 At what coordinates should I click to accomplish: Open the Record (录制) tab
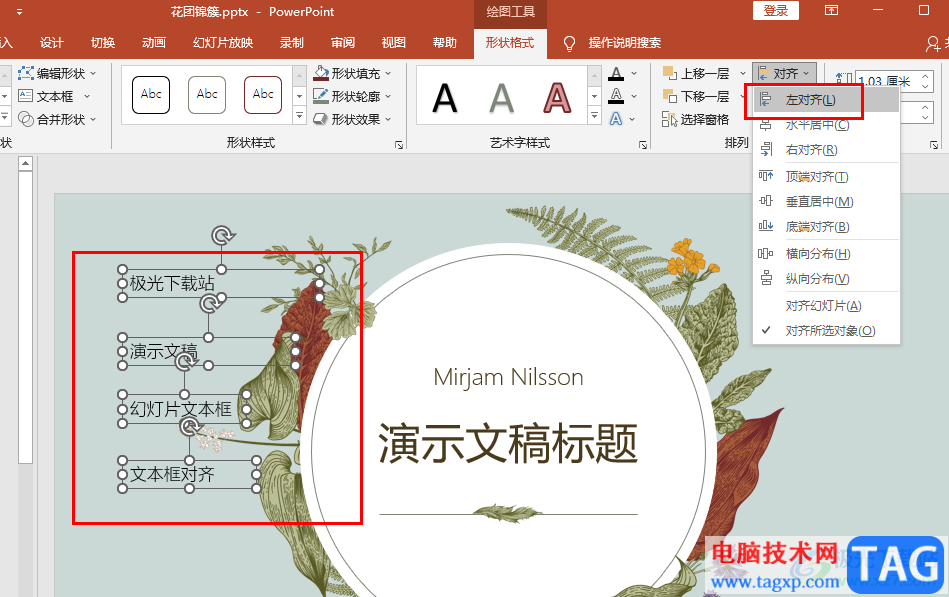click(292, 43)
